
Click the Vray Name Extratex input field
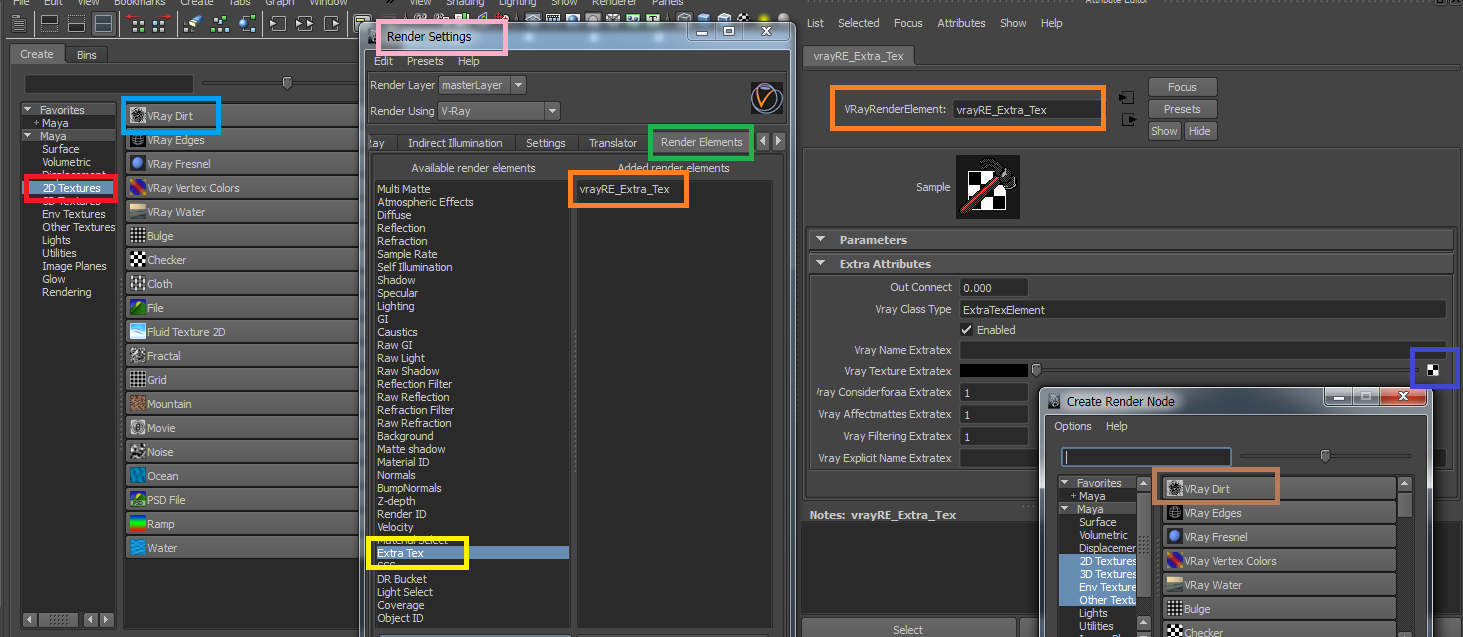tap(1203, 350)
